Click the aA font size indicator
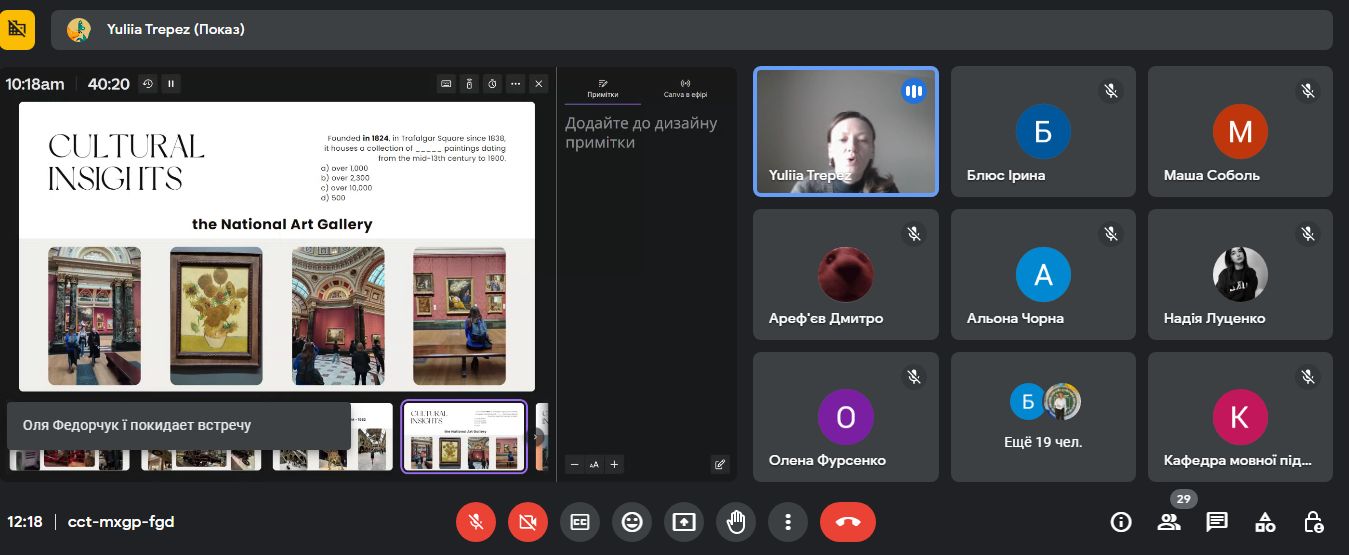Screen dimensions: 1349x555 click(594, 464)
